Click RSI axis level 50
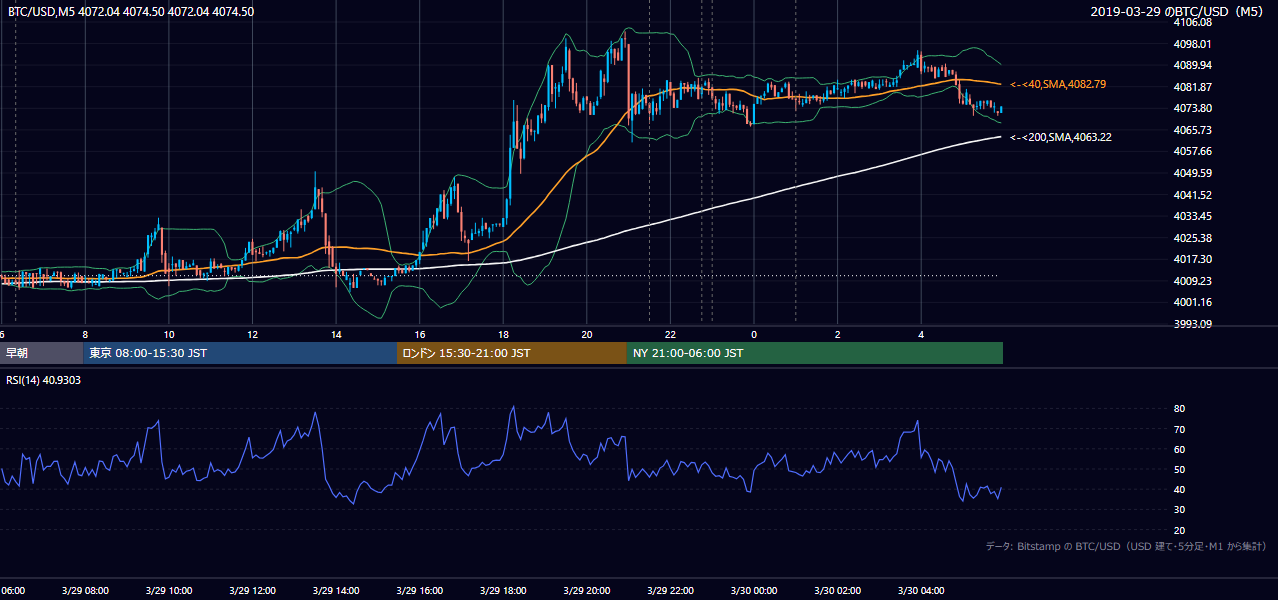Screen dimensions: 1278x600 [1179, 469]
